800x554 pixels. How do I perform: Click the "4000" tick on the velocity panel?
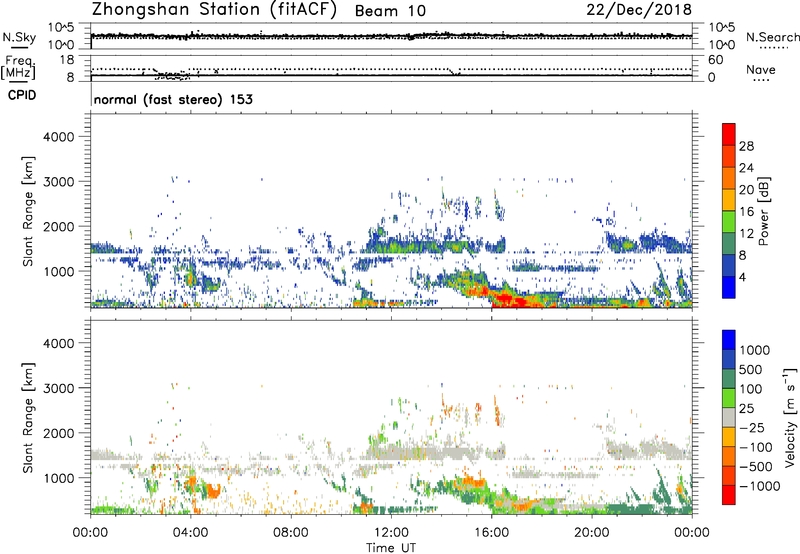click(x=58, y=343)
